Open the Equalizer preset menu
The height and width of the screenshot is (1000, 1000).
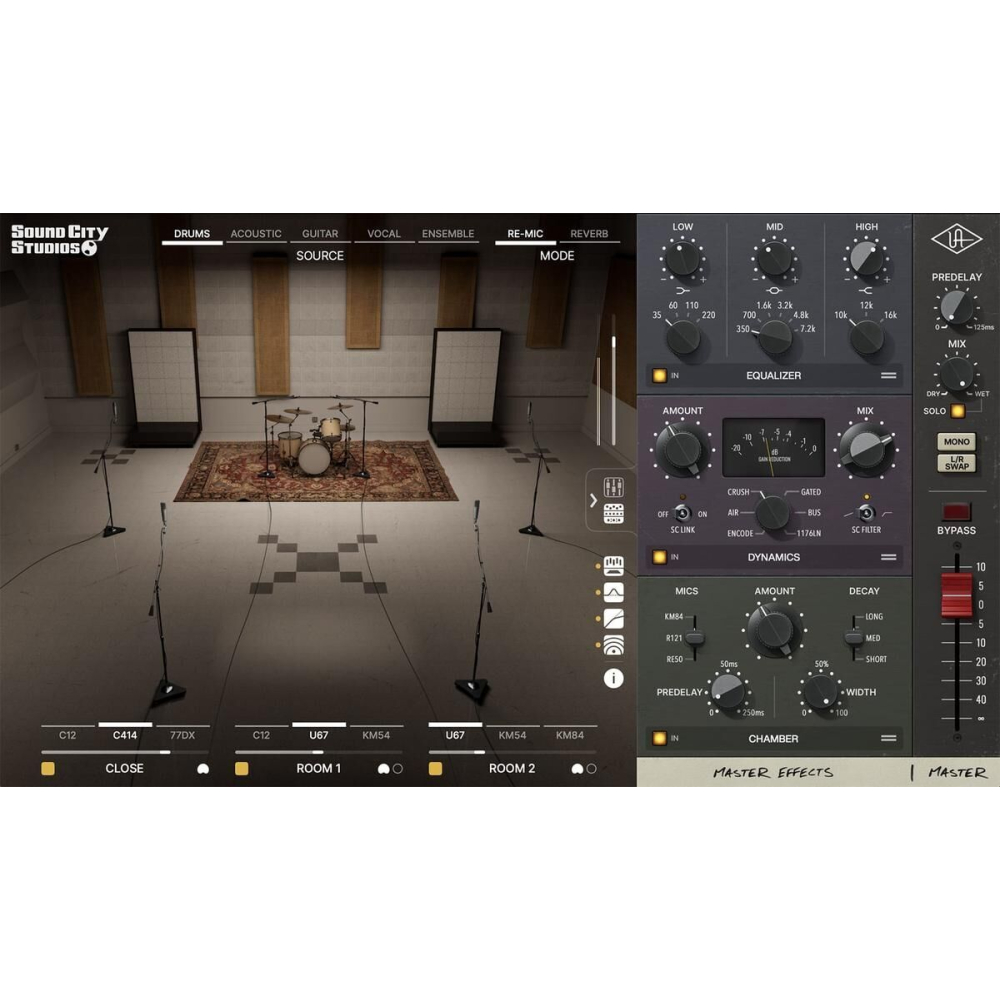888,374
